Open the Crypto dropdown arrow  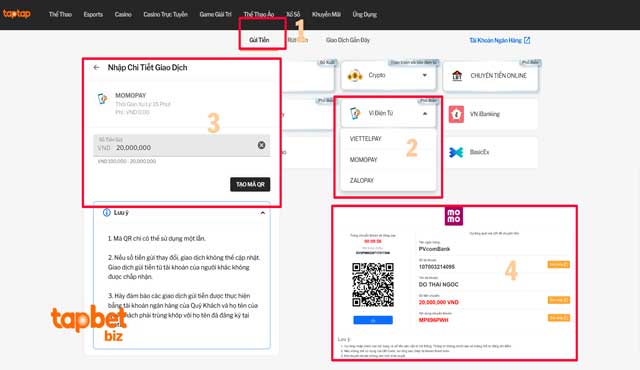pyautogui.click(x=424, y=75)
